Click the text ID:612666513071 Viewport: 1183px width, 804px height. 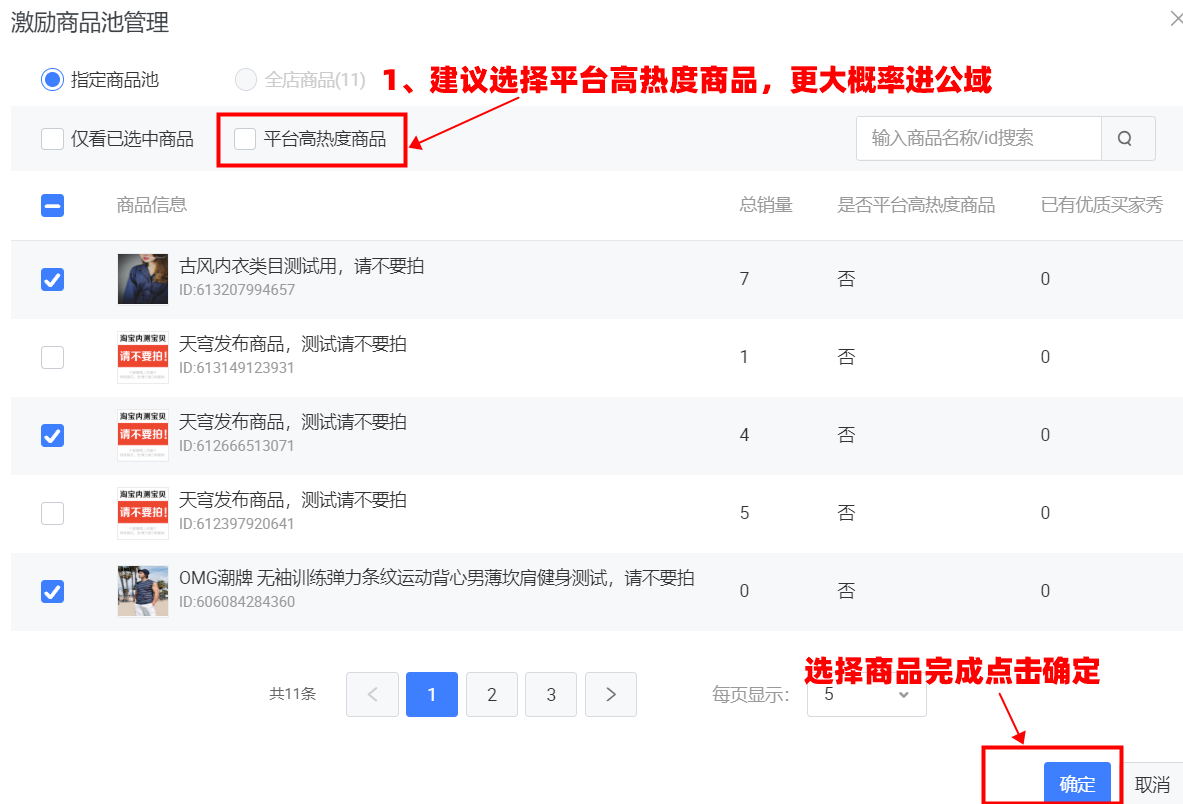point(237,446)
